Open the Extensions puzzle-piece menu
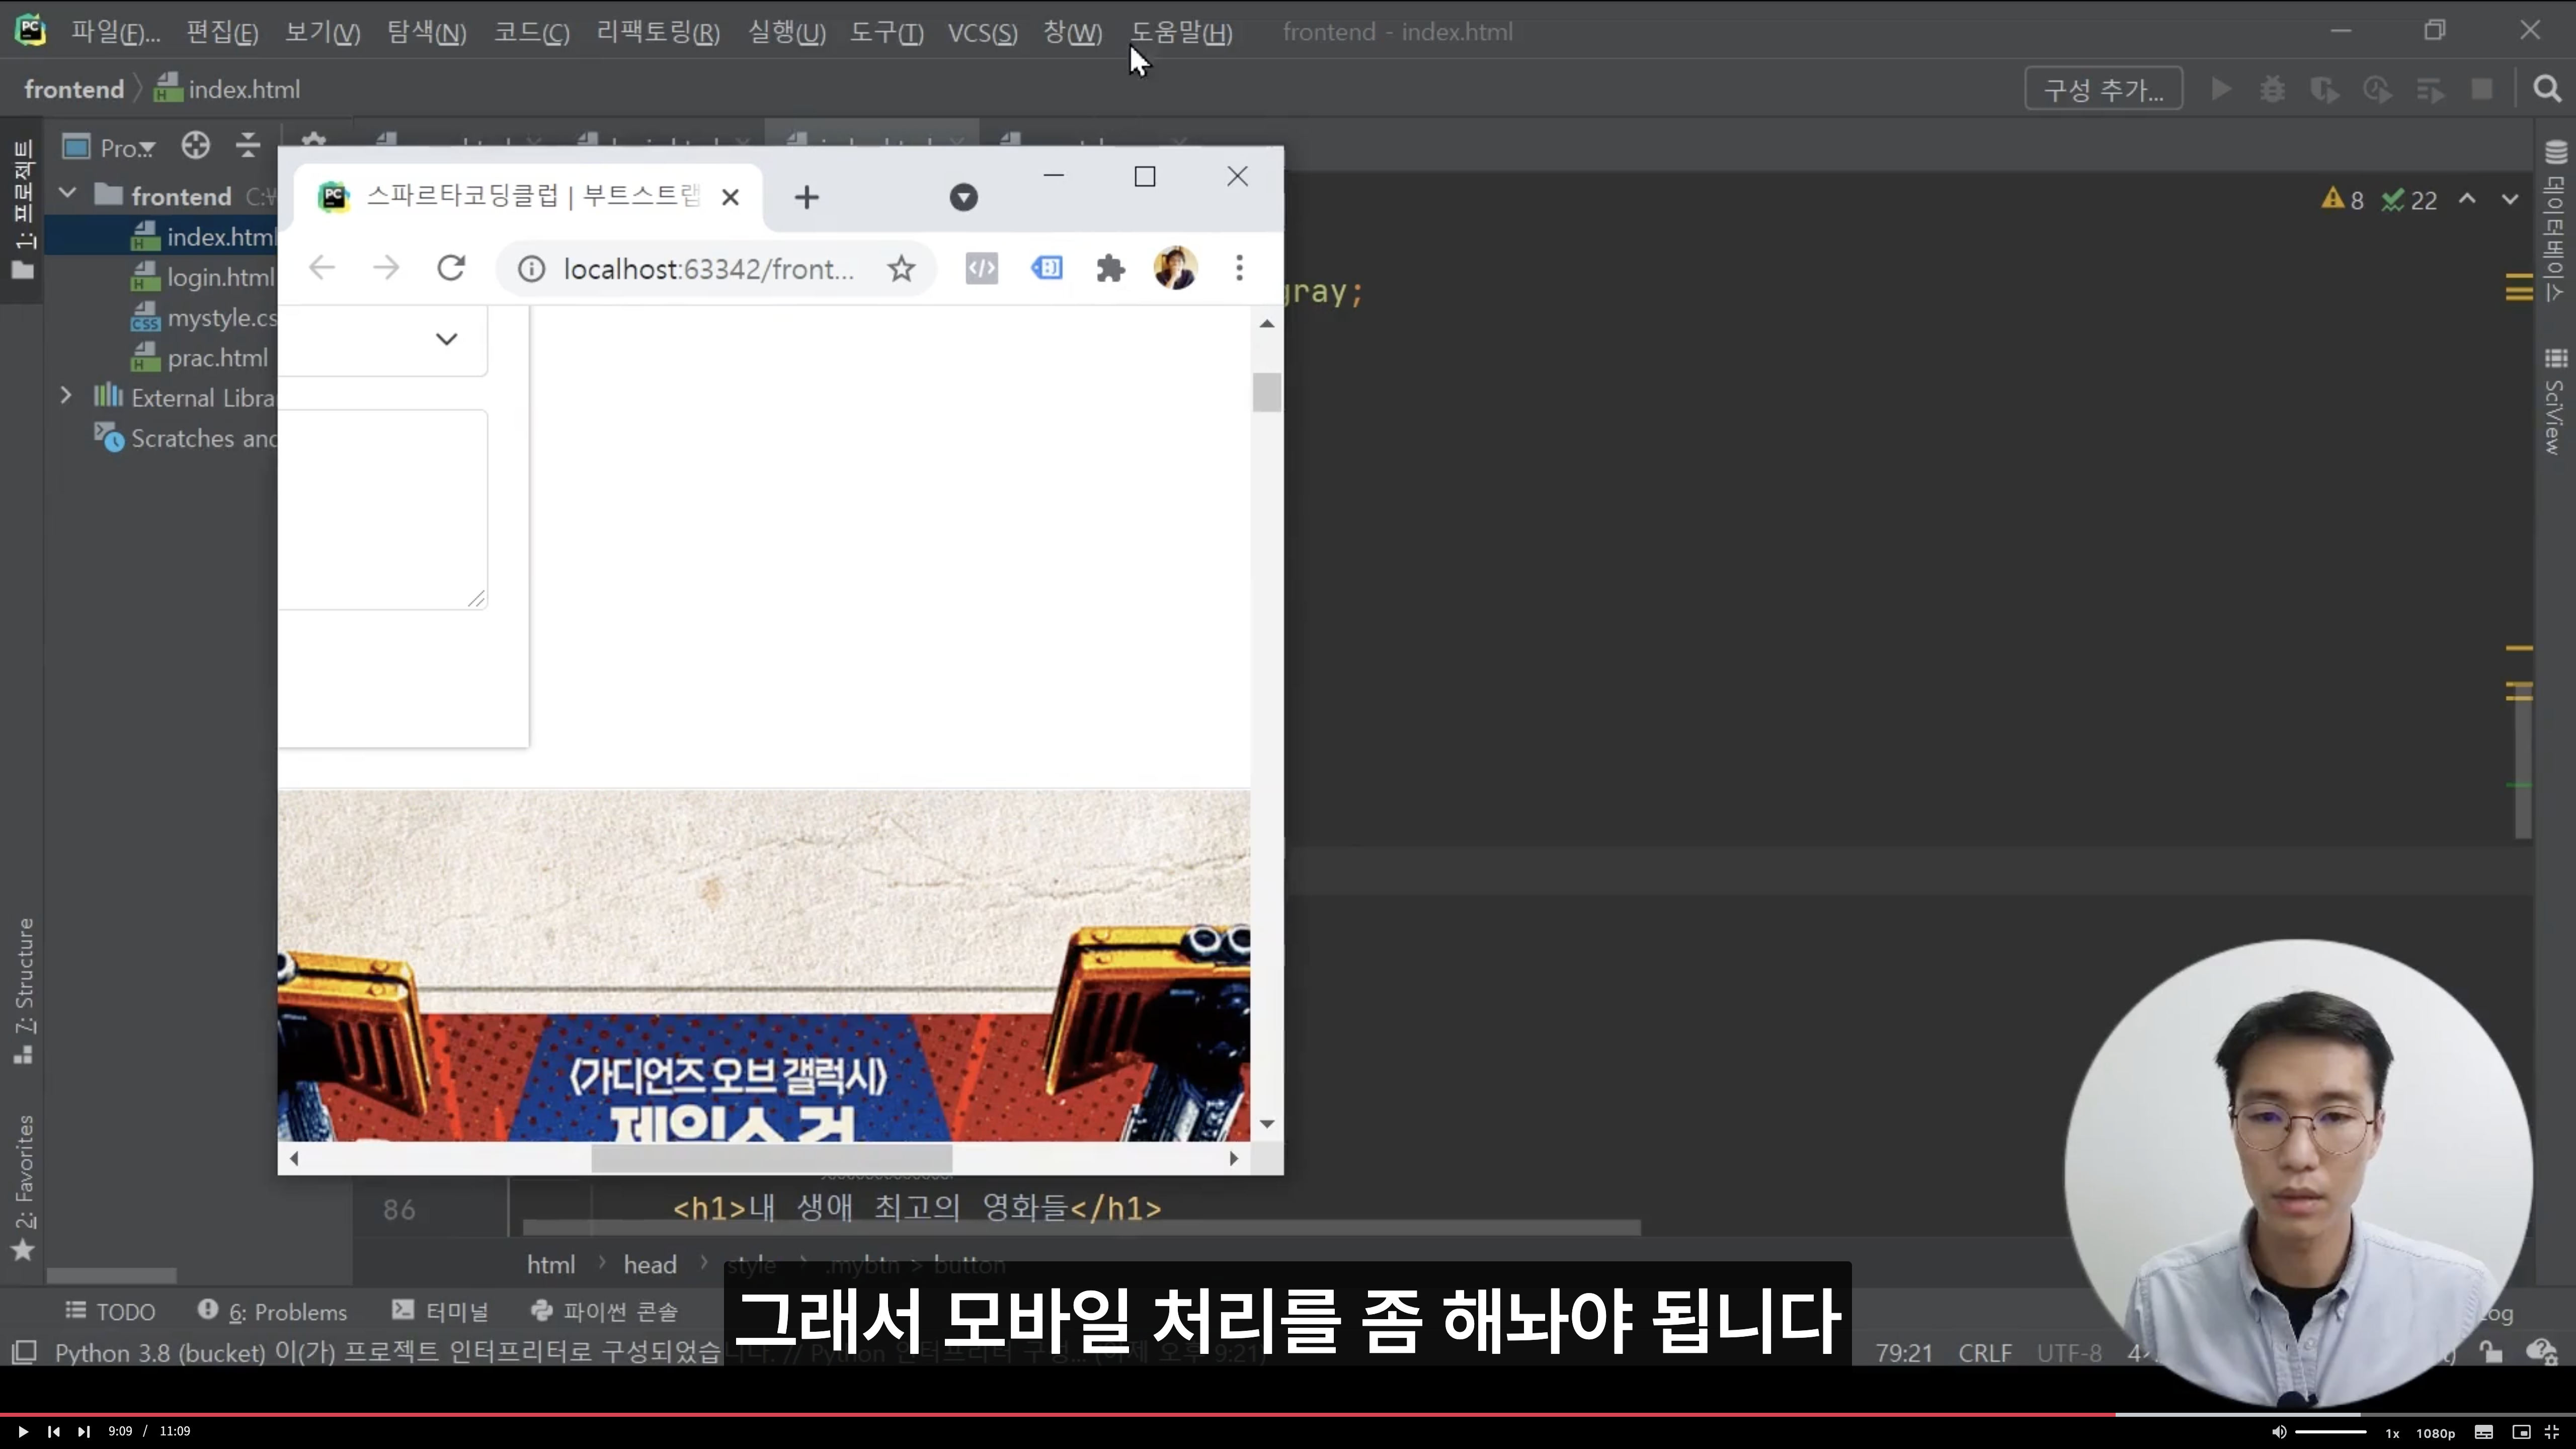Screen dimensions: 2576x1449 (x=1110, y=268)
